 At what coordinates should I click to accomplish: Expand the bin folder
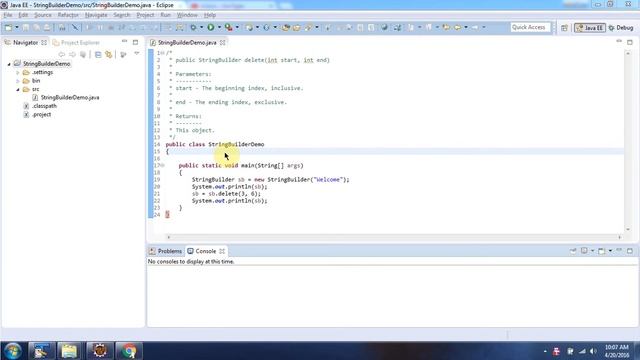(18, 81)
